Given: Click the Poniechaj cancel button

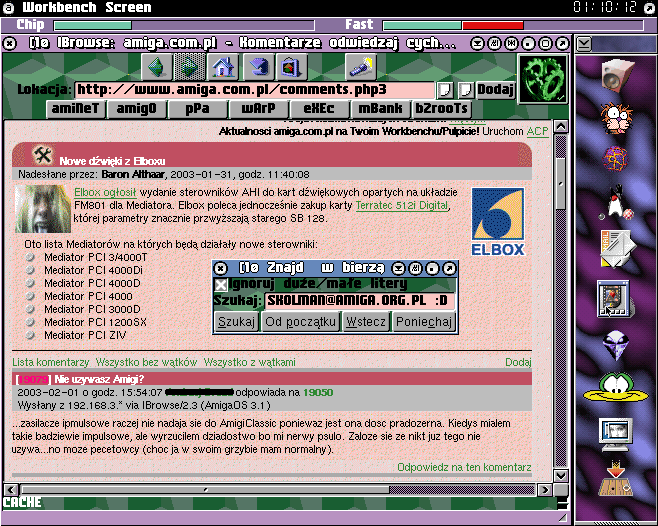Looking at the screenshot, I should tap(424, 322).
